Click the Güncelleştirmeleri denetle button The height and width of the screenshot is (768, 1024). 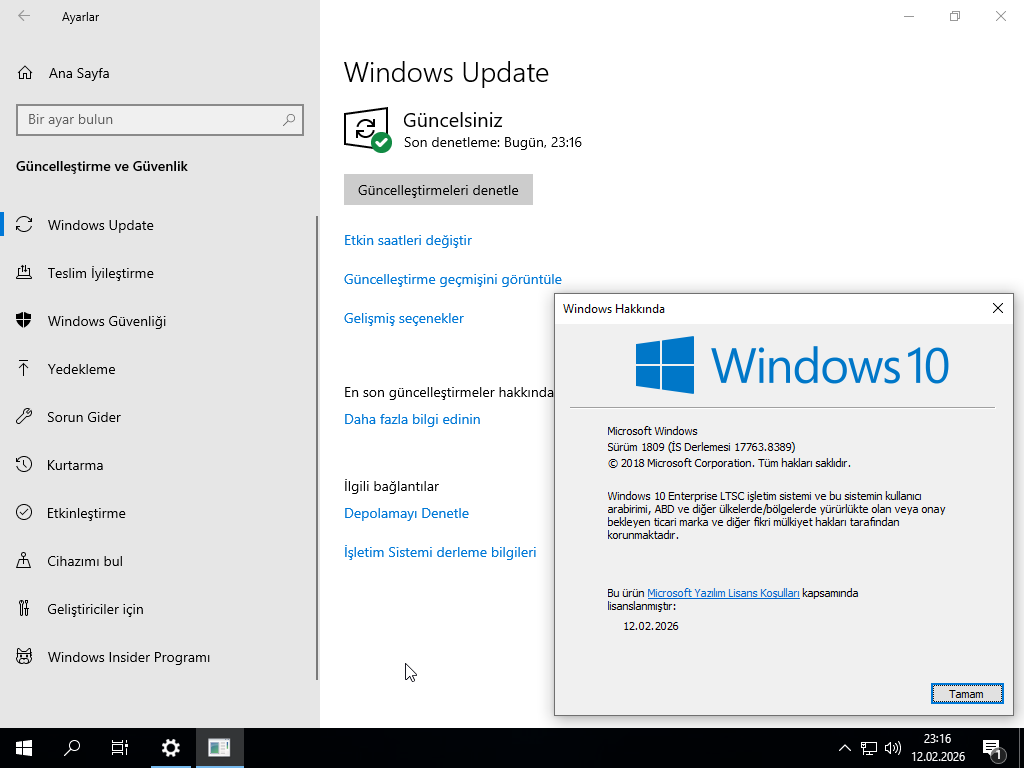pyautogui.click(x=438, y=189)
